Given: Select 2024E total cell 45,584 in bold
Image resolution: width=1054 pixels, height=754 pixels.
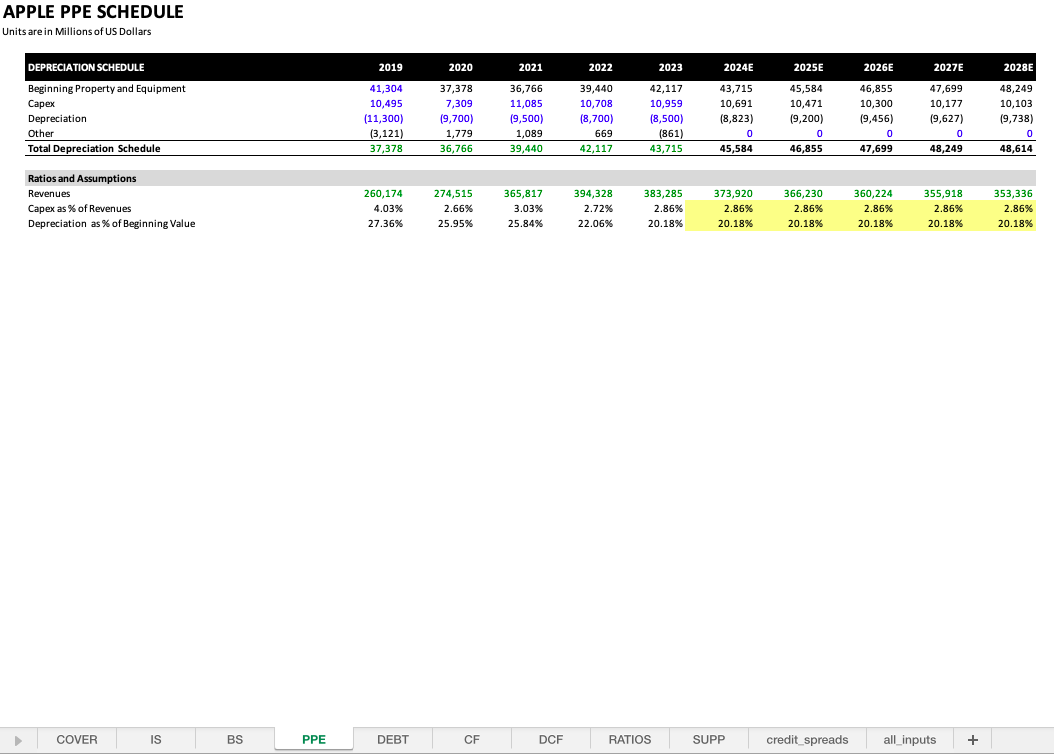Looking at the screenshot, I should [736, 149].
